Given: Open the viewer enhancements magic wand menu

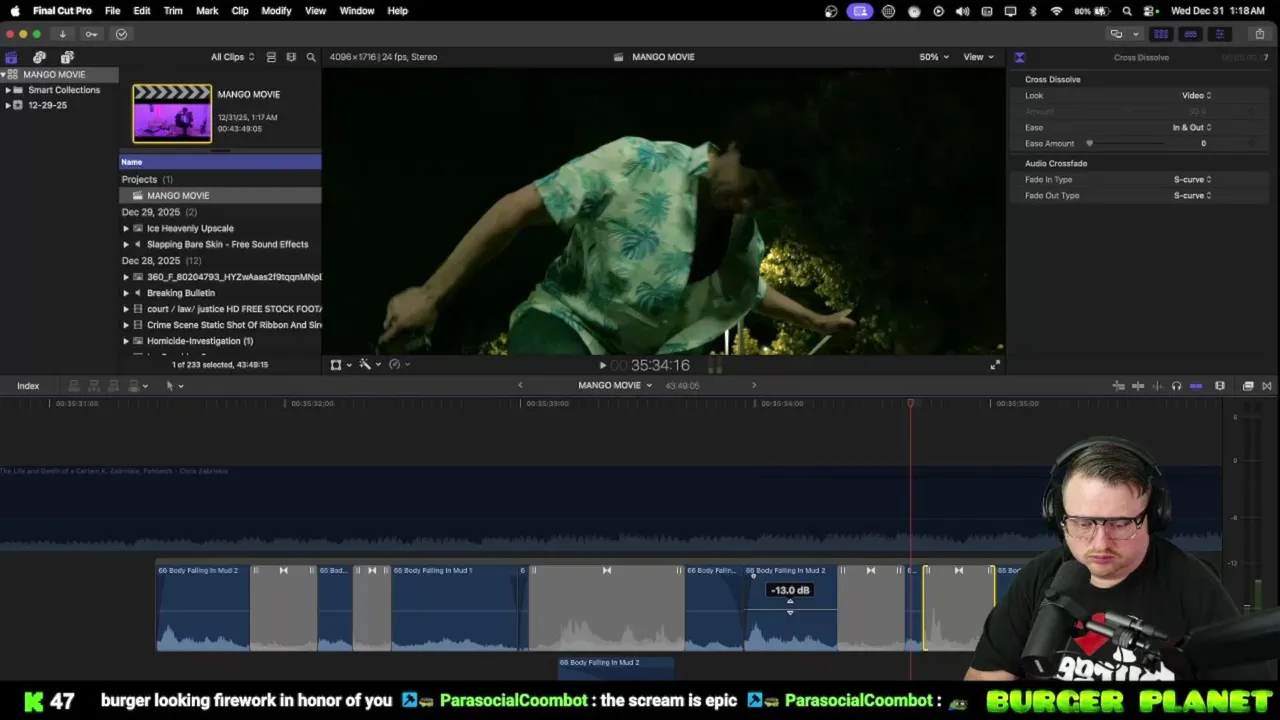Looking at the screenshot, I should coord(369,365).
